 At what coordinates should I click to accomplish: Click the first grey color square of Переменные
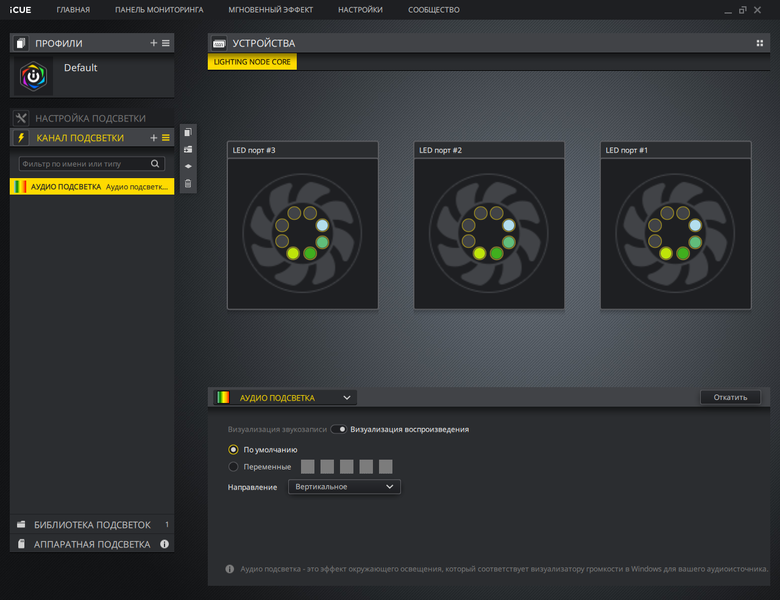tap(308, 467)
